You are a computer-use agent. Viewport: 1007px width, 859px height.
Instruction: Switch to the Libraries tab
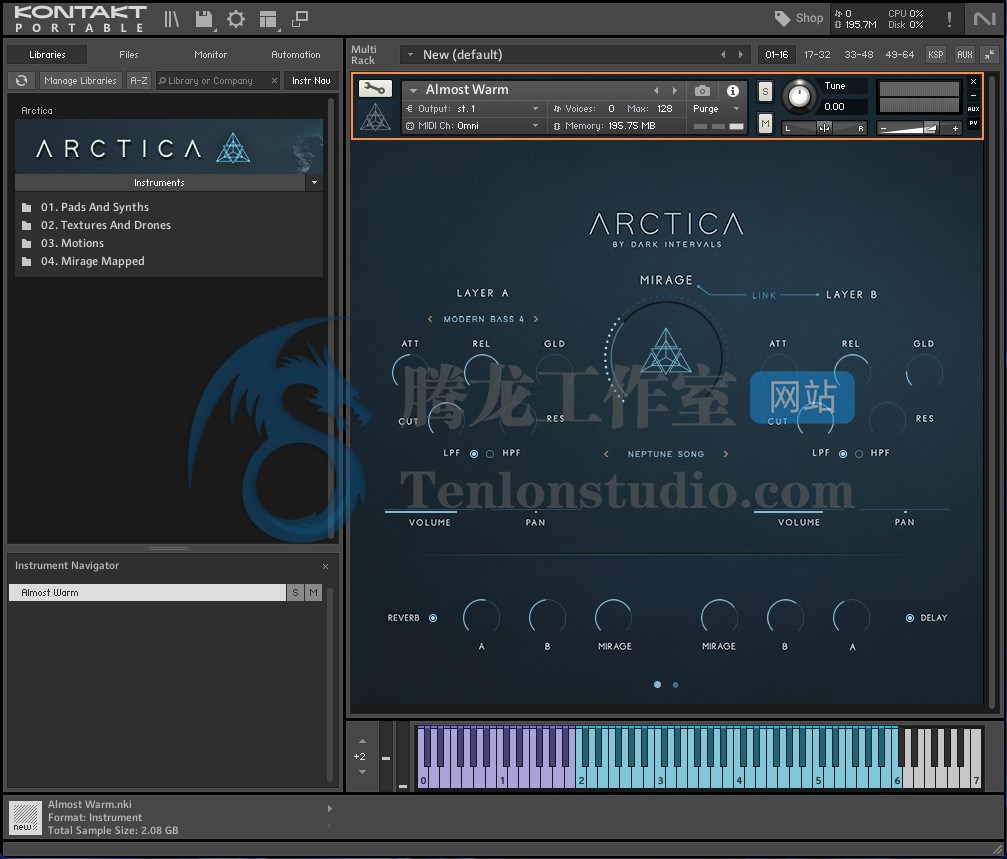[48, 55]
